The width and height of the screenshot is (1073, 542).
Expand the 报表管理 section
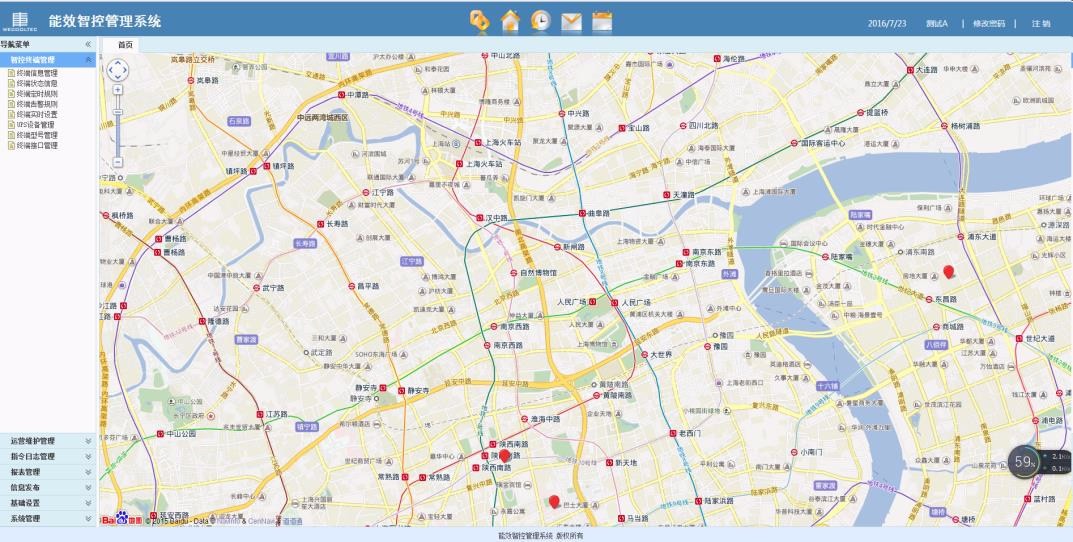(48, 472)
